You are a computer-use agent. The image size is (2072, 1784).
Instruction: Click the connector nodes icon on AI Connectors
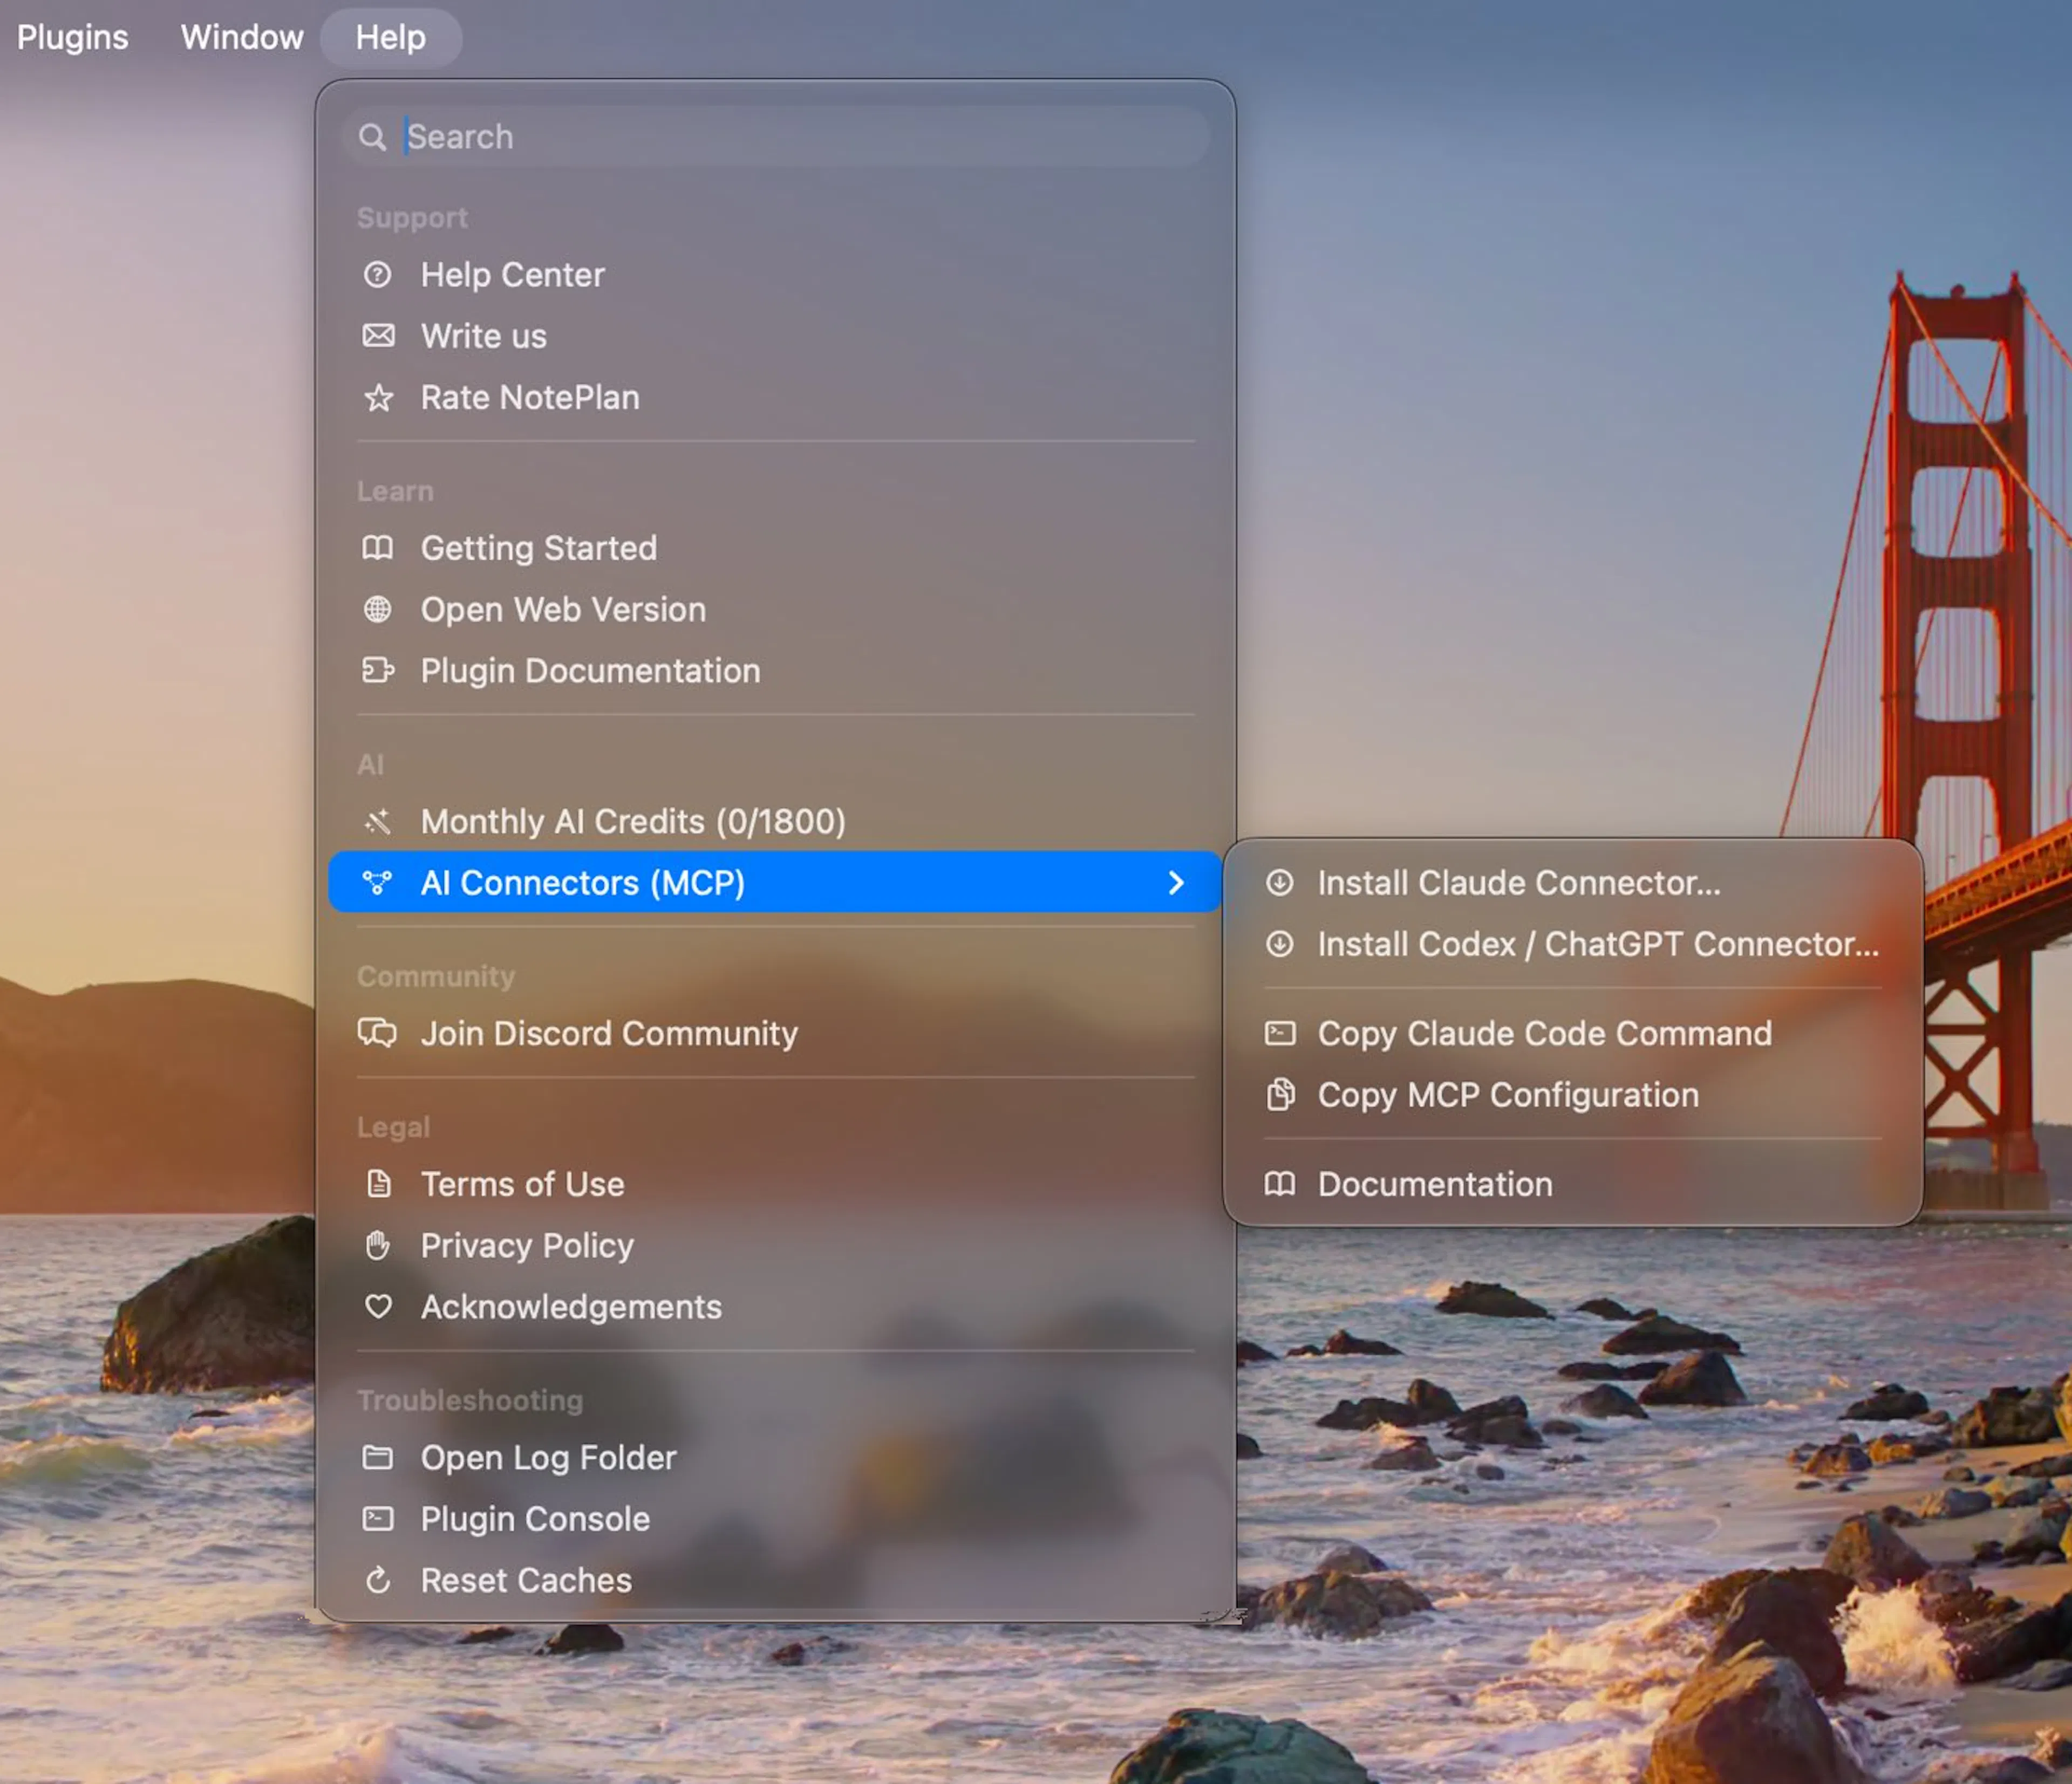[x=377, y=882]
